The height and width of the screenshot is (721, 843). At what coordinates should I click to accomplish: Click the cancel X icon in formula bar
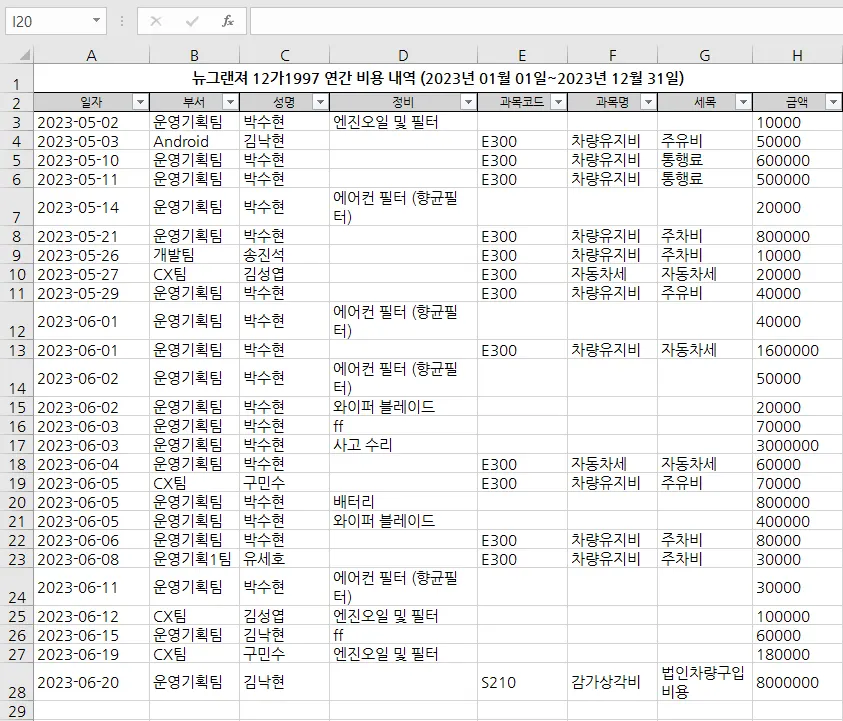[156, 21]
